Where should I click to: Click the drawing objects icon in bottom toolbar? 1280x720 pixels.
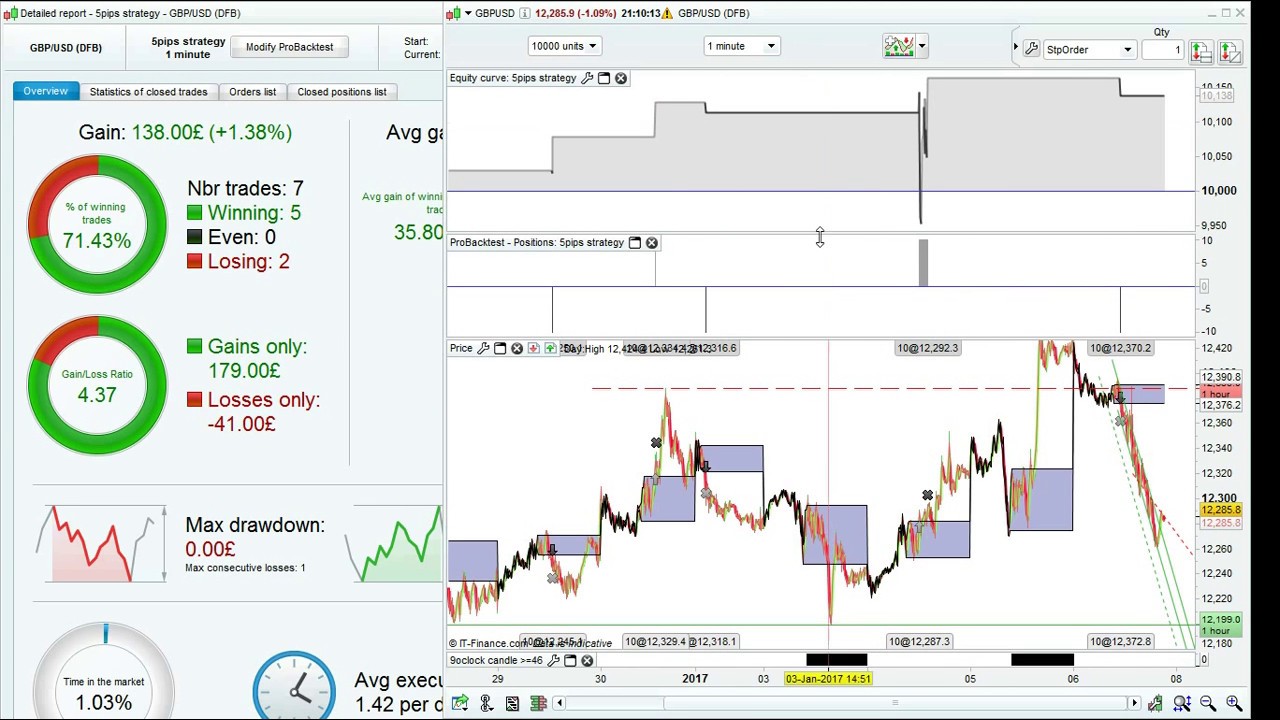coord(486,704)
